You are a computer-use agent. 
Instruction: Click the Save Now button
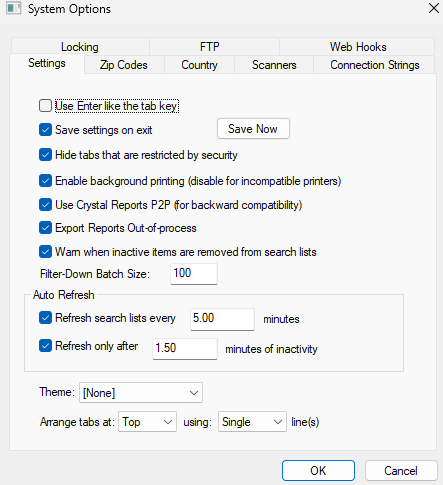pos(253,129)
